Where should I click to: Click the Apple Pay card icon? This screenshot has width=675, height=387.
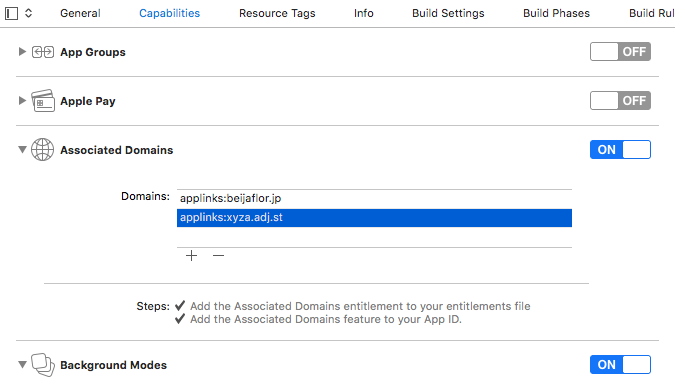(x=43, y=101)
